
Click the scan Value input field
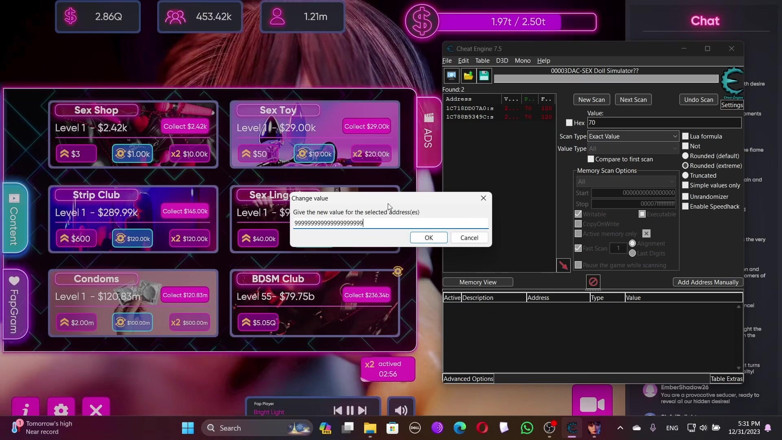coord(664,123)
